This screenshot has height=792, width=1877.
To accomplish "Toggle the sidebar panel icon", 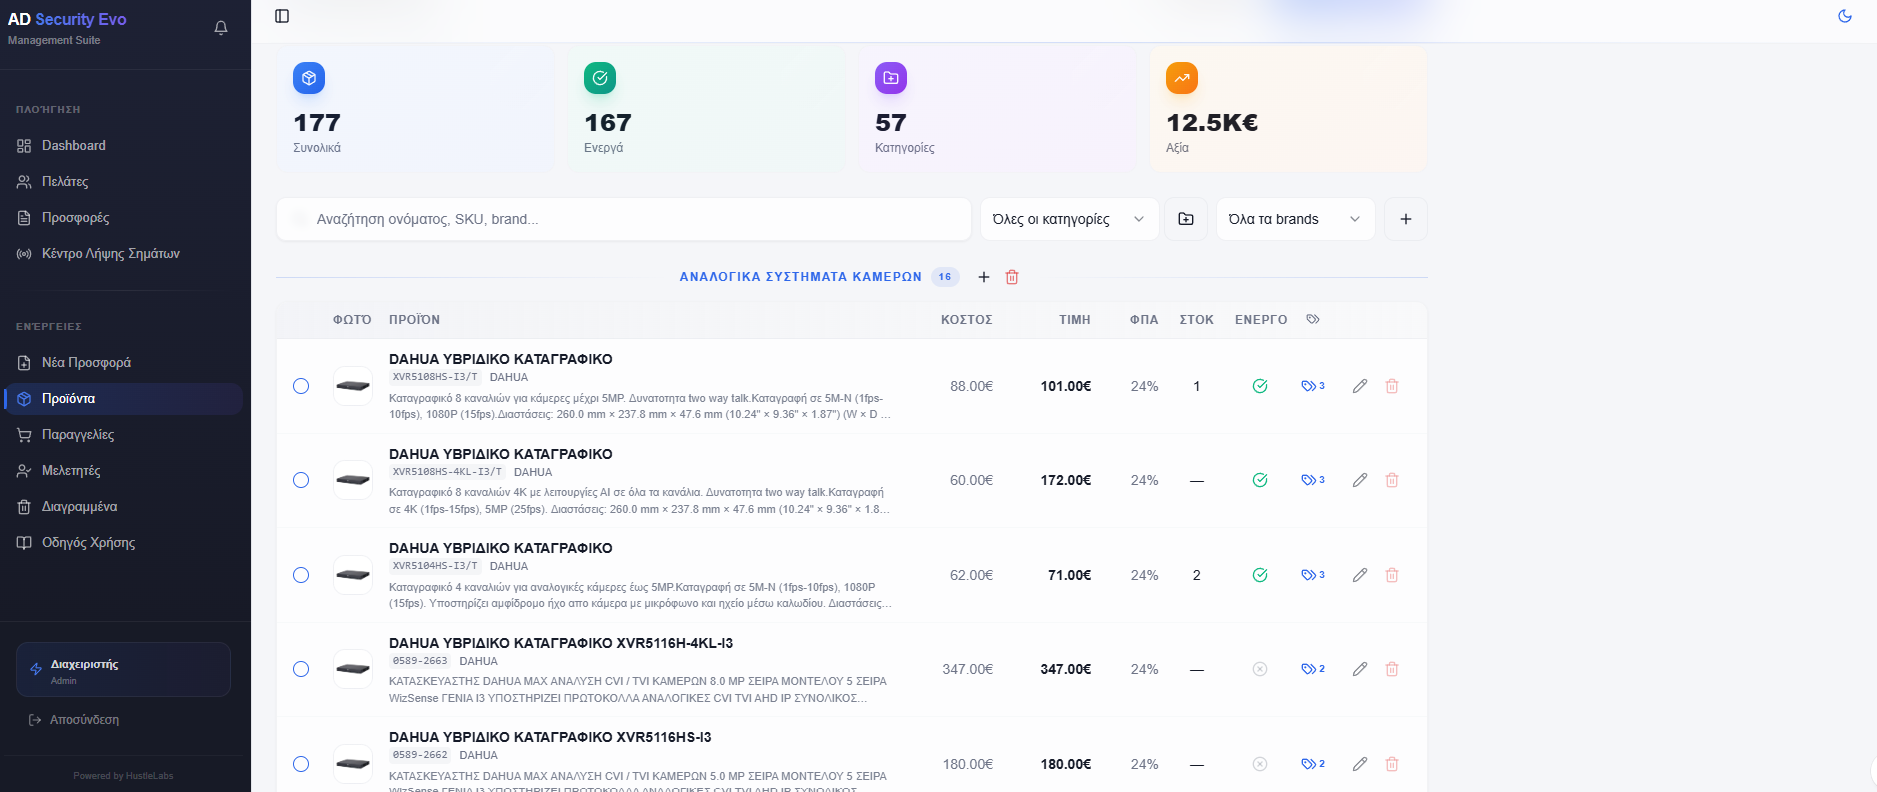I will pyautogui.click(x=282, y=16).
